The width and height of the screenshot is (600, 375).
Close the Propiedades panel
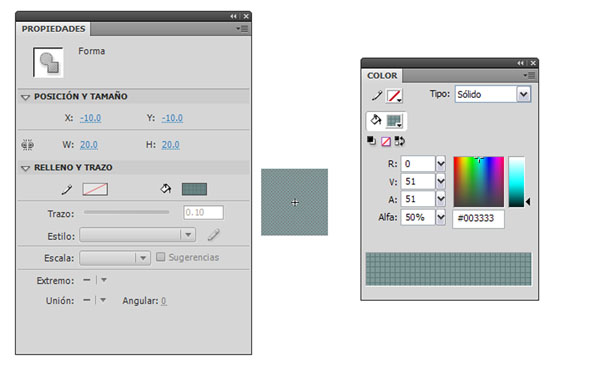(246, 16)
